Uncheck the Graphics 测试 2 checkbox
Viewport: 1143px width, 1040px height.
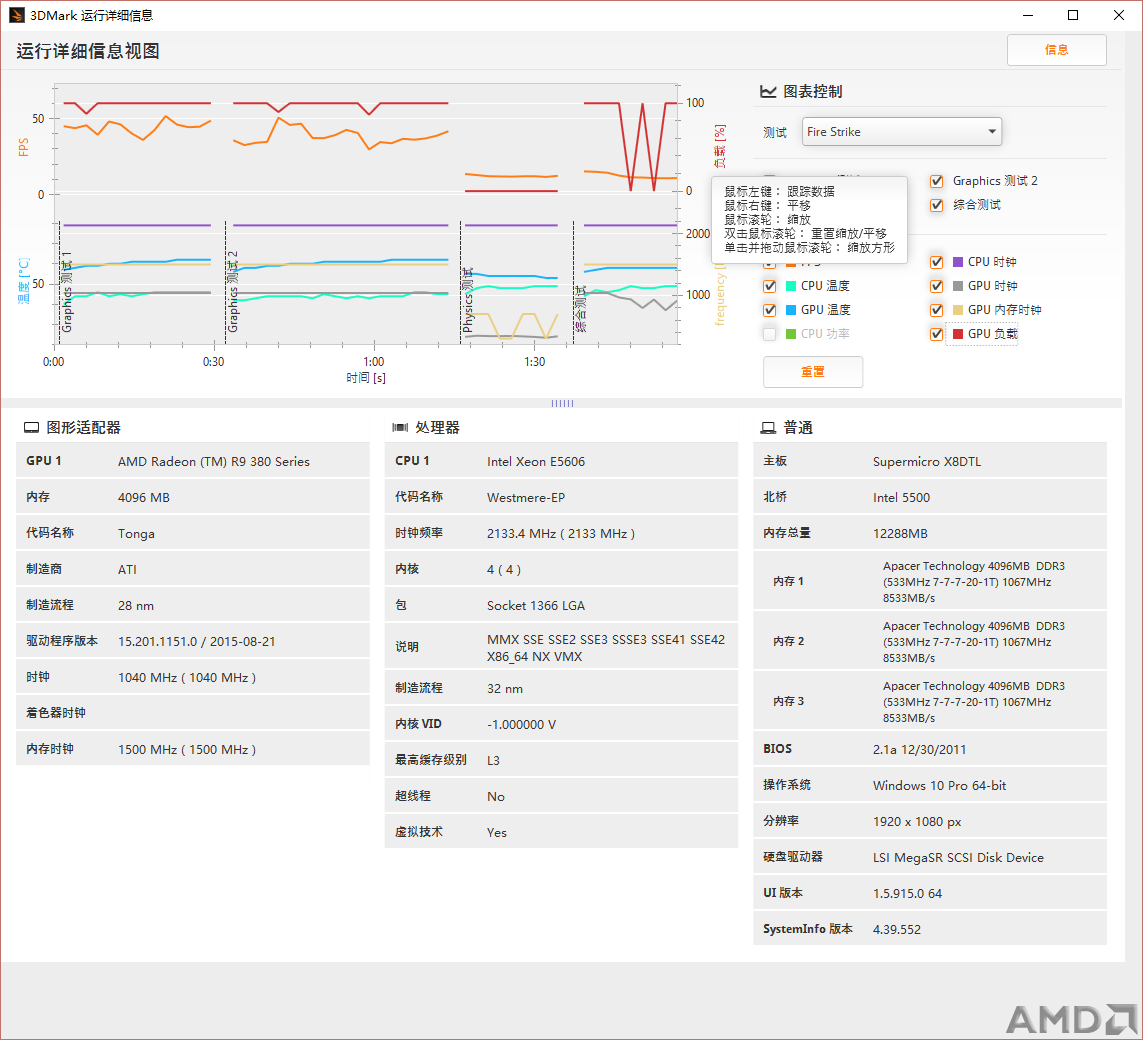click(937, 181)
